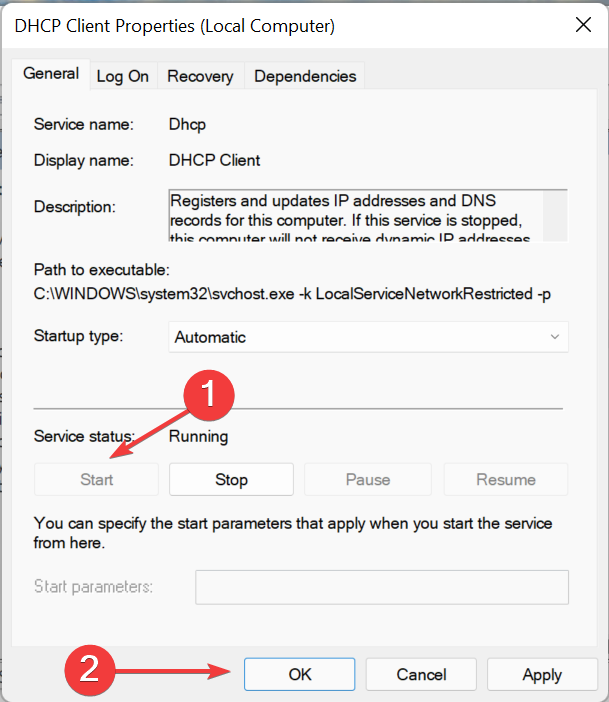Focus the Start parameters field

(x=381, y=587)
